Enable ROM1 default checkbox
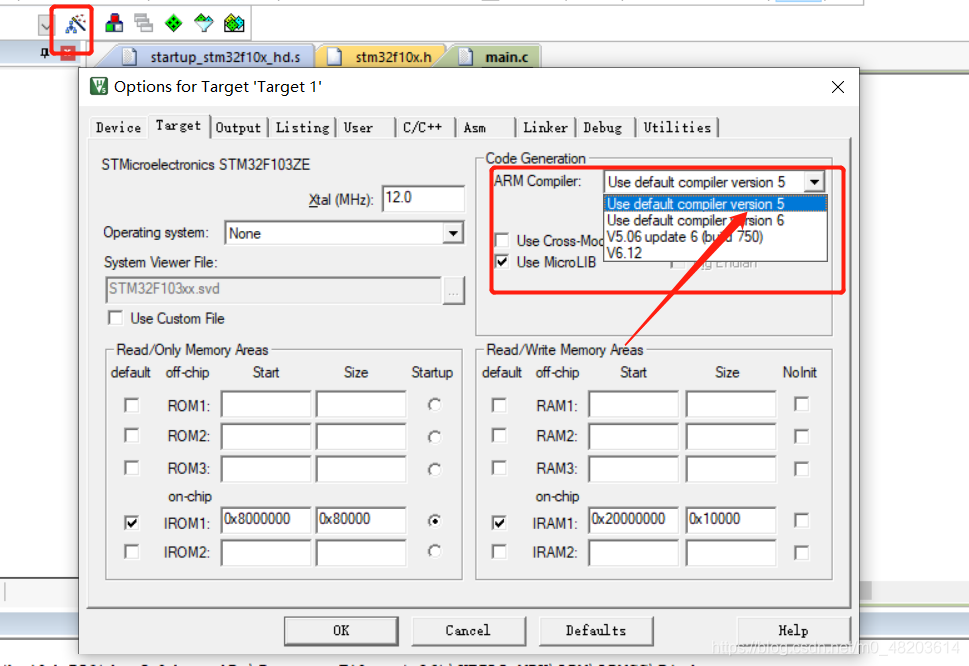This screenshot has height=666, width=969. (131, 405)
